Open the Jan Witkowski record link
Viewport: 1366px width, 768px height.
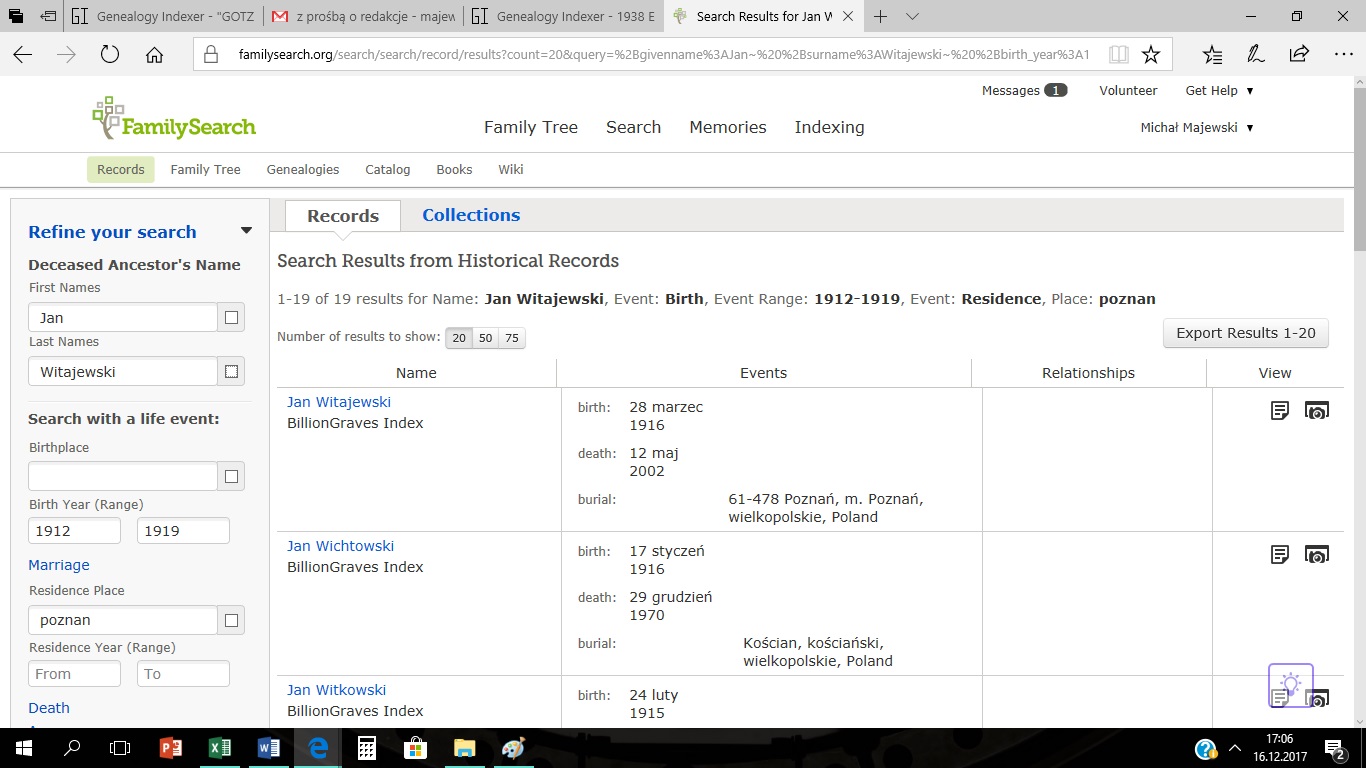click(x=336, y=690)
